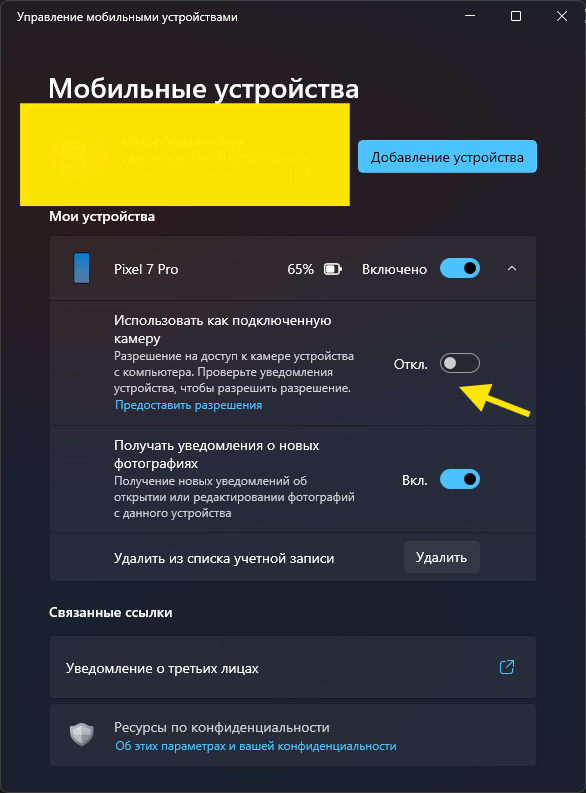Open the privacy parameters link
Image resolution: width=586 pixels, height=793 pixels.
(256, 746)
